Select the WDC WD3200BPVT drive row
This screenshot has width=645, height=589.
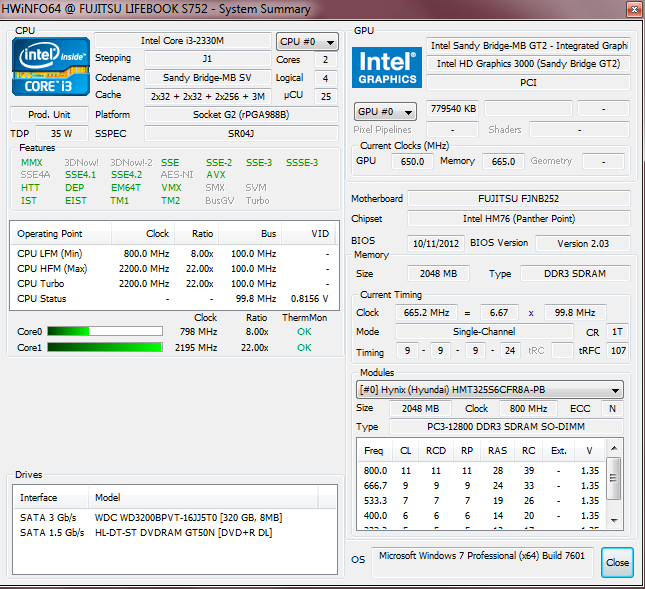pyautogui.click(x=175, y=517)
